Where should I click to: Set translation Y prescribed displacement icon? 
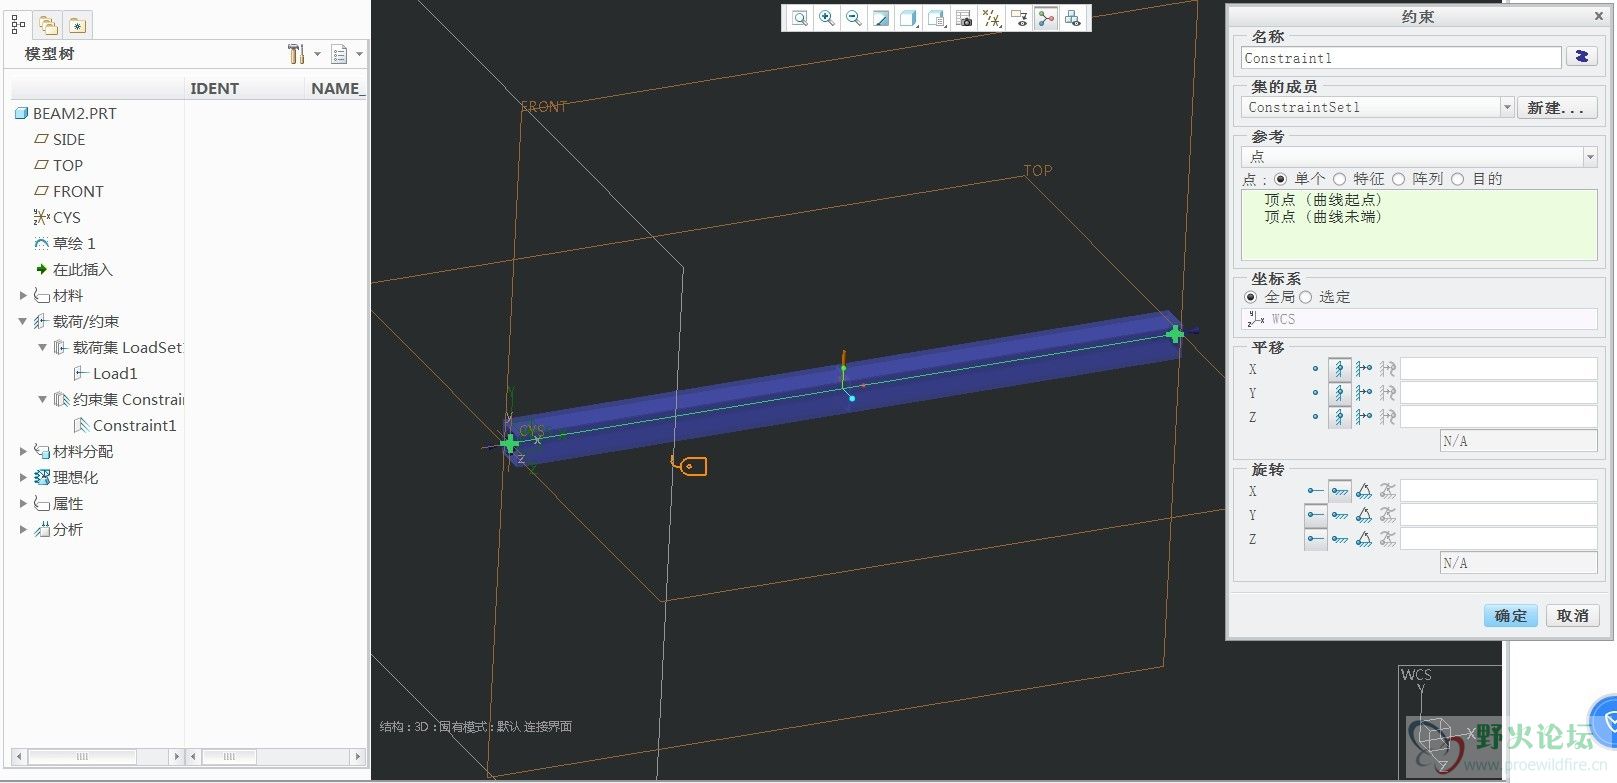click(1364, 393)
